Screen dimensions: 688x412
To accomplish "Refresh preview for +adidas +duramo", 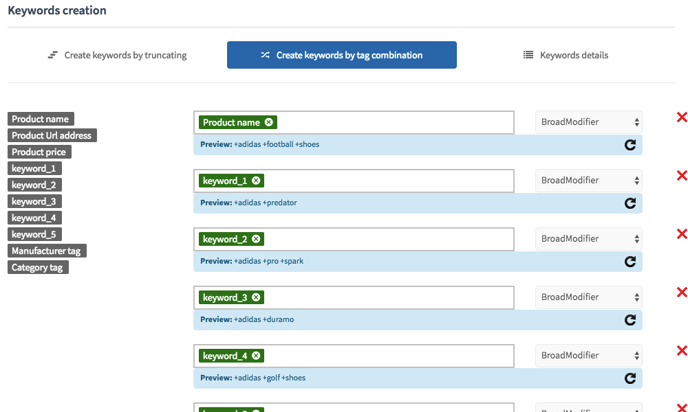I will [630, 320].
